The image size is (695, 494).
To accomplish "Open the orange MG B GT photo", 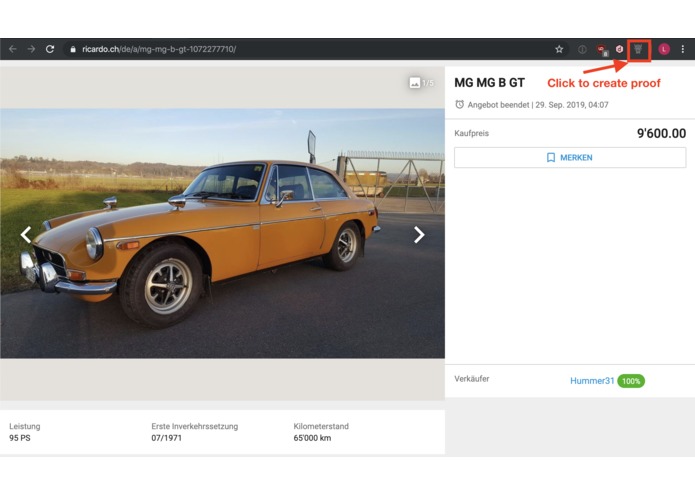I will (x=223, y=233).
